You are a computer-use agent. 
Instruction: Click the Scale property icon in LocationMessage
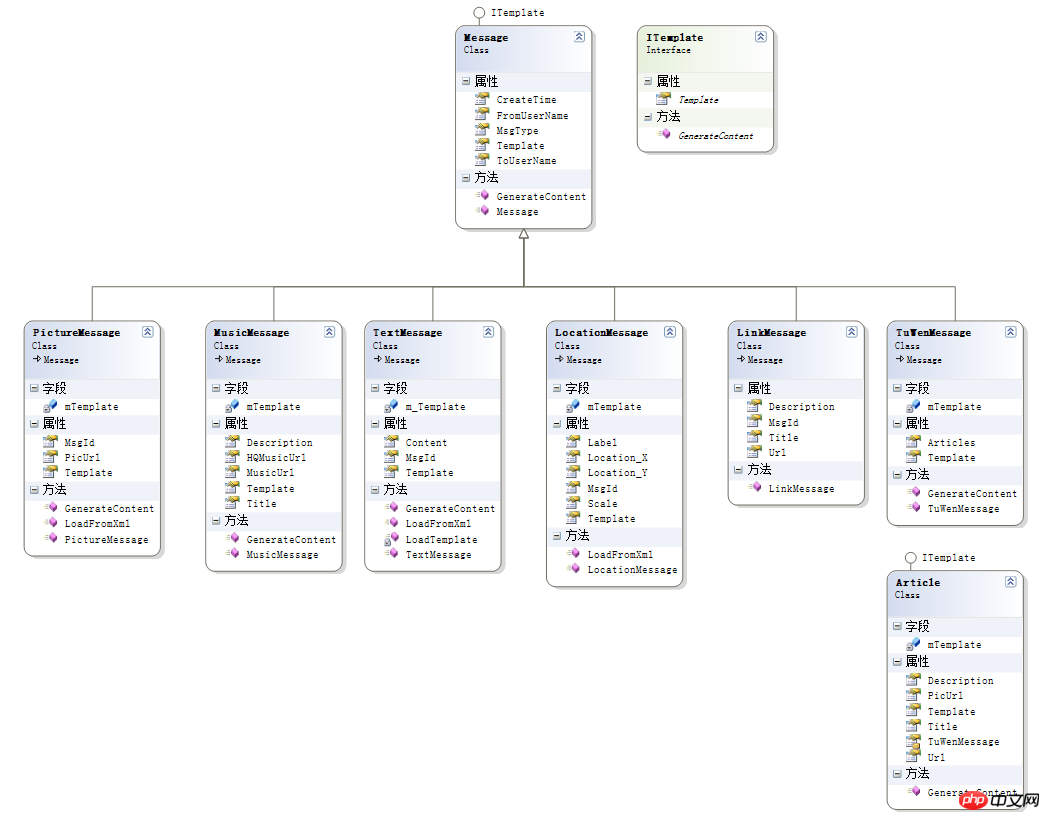tap(573, 503)
